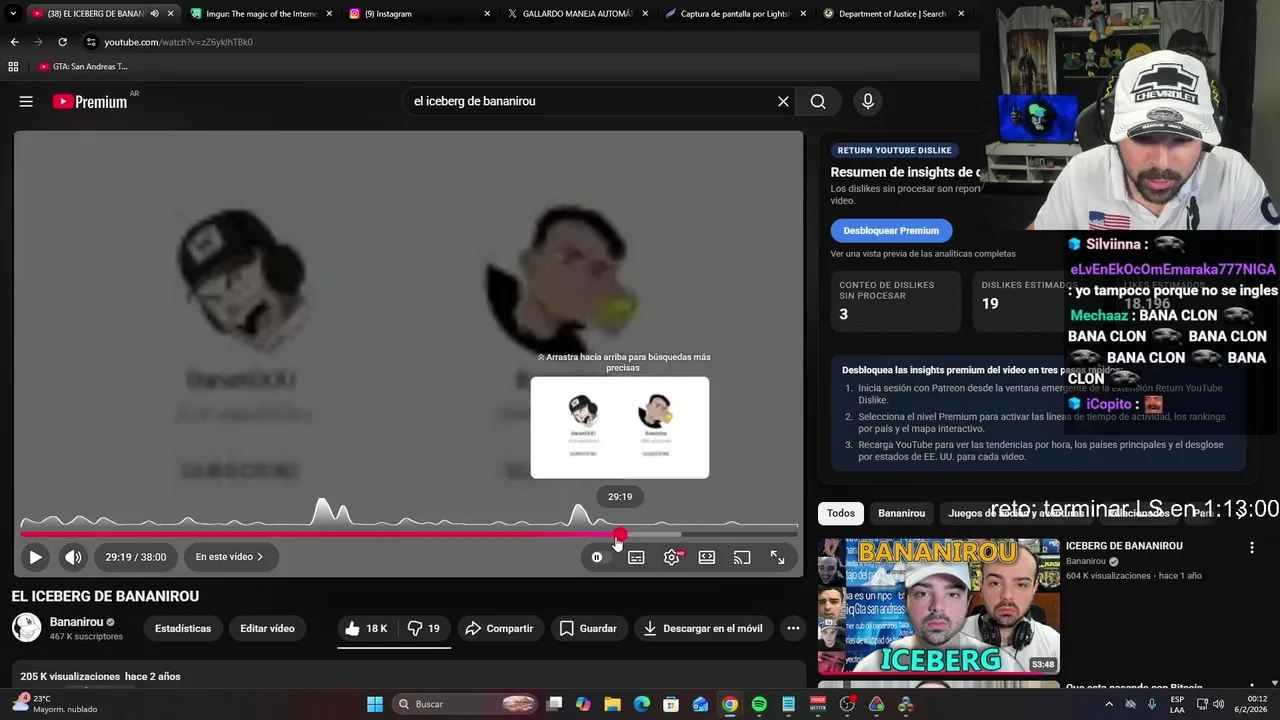Open player settings gear
The width and height of the screenshot is (1280, 720).
672,557
